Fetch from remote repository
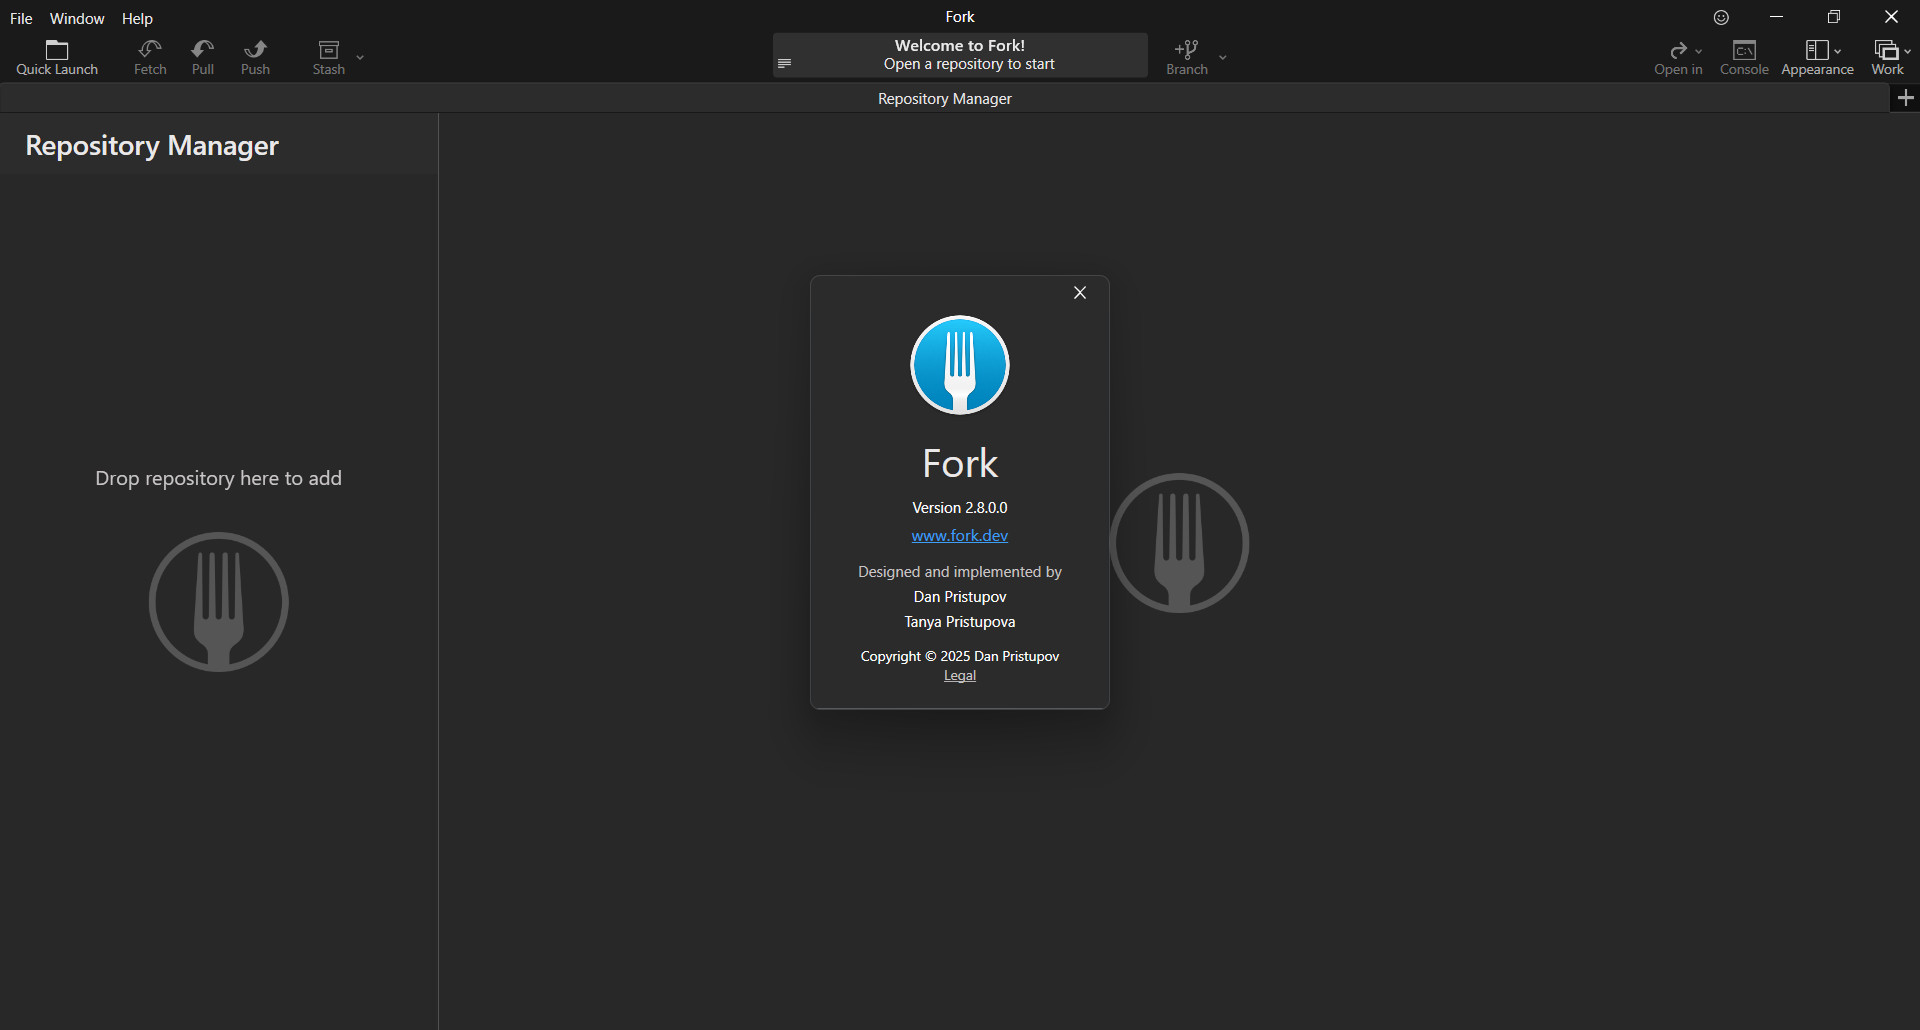1920x1030 pixels. point(150,58)
